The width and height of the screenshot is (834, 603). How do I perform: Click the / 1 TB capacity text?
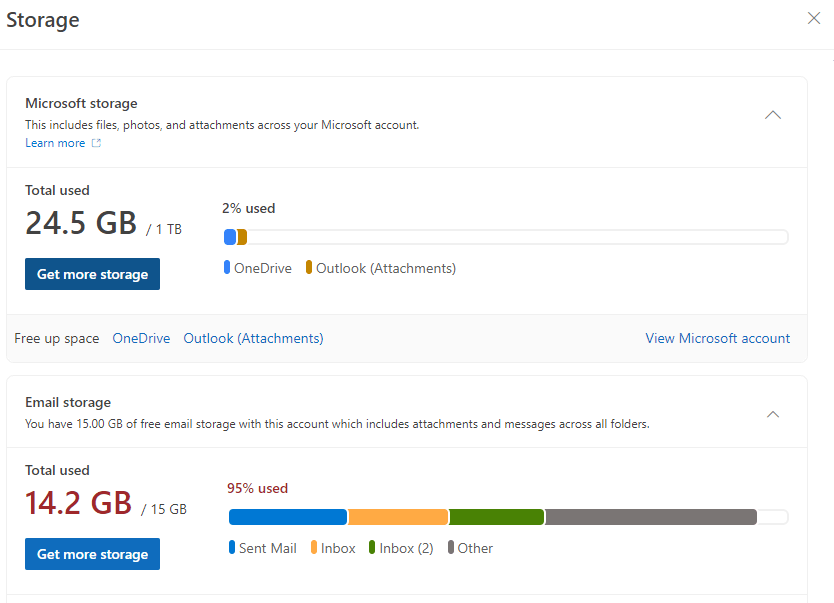[164, 229]
